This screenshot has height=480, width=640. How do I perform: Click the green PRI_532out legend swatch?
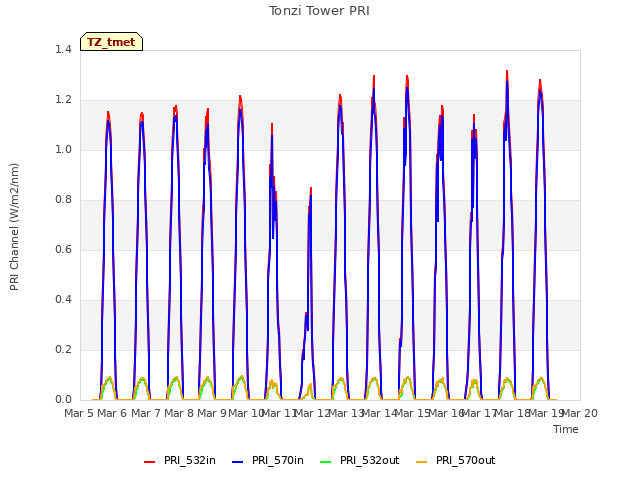click(326, 461)
